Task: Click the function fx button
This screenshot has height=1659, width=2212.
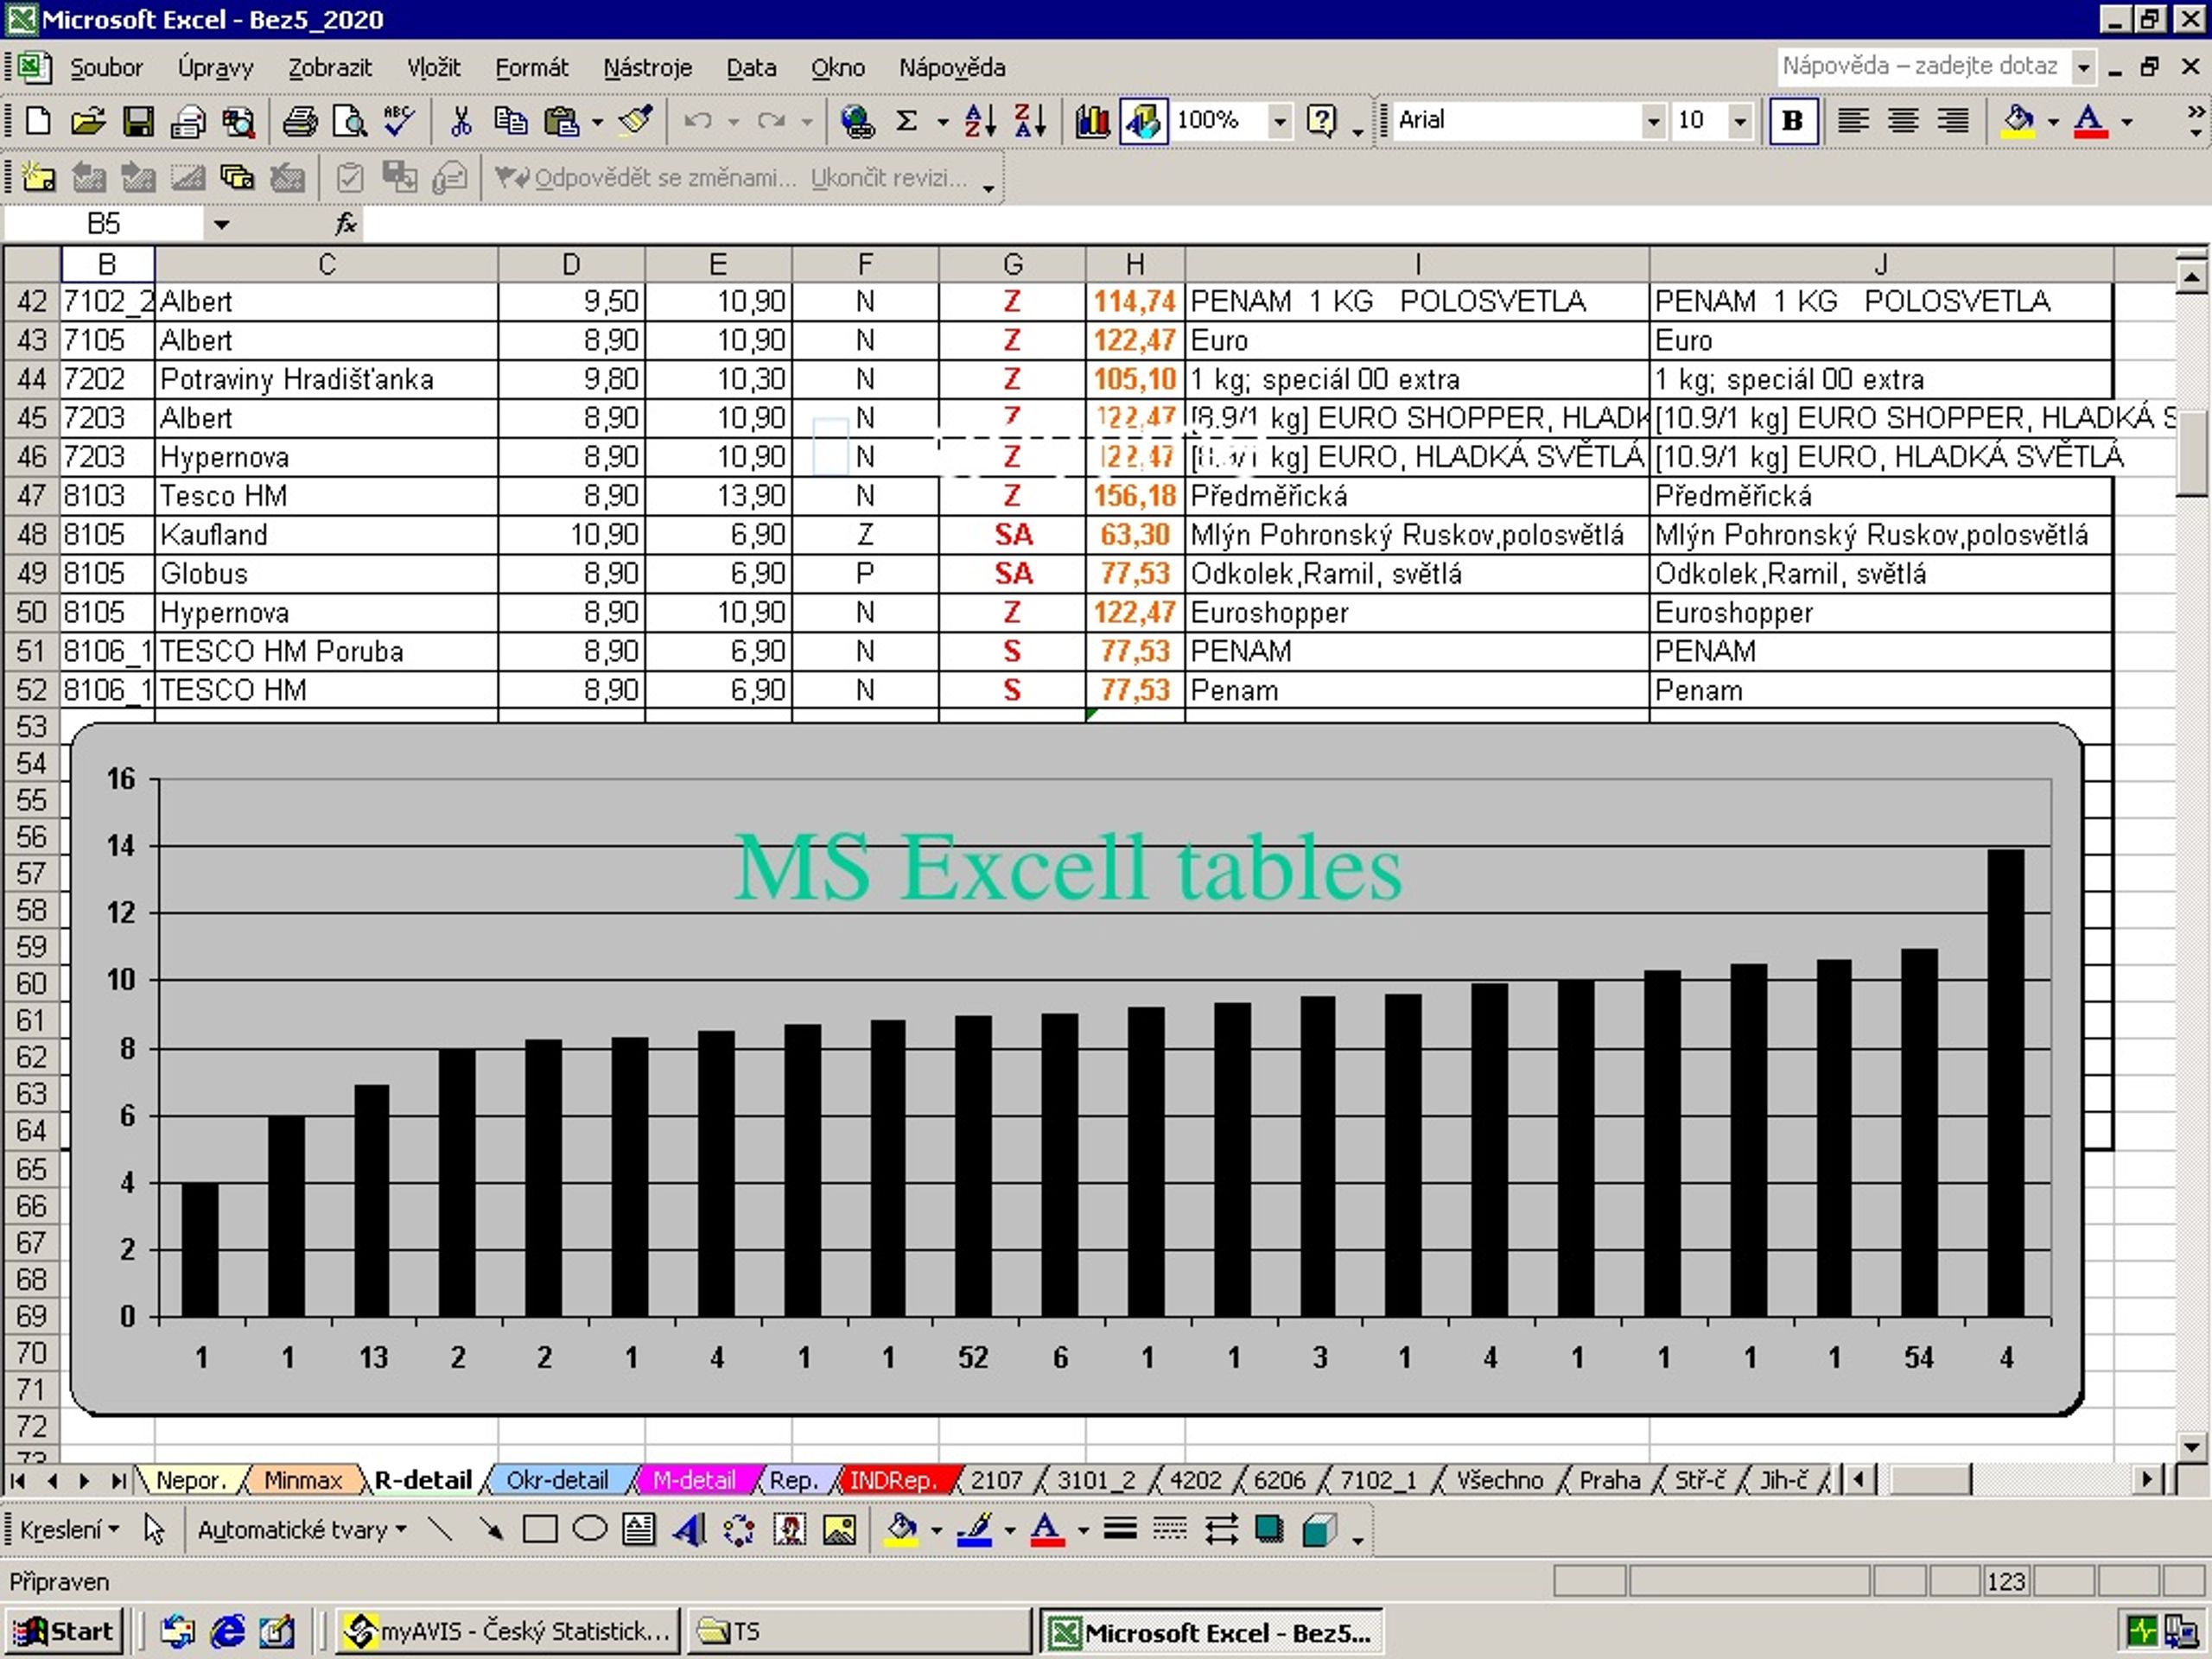Action: pyautogui.click(x=345, y=224)
